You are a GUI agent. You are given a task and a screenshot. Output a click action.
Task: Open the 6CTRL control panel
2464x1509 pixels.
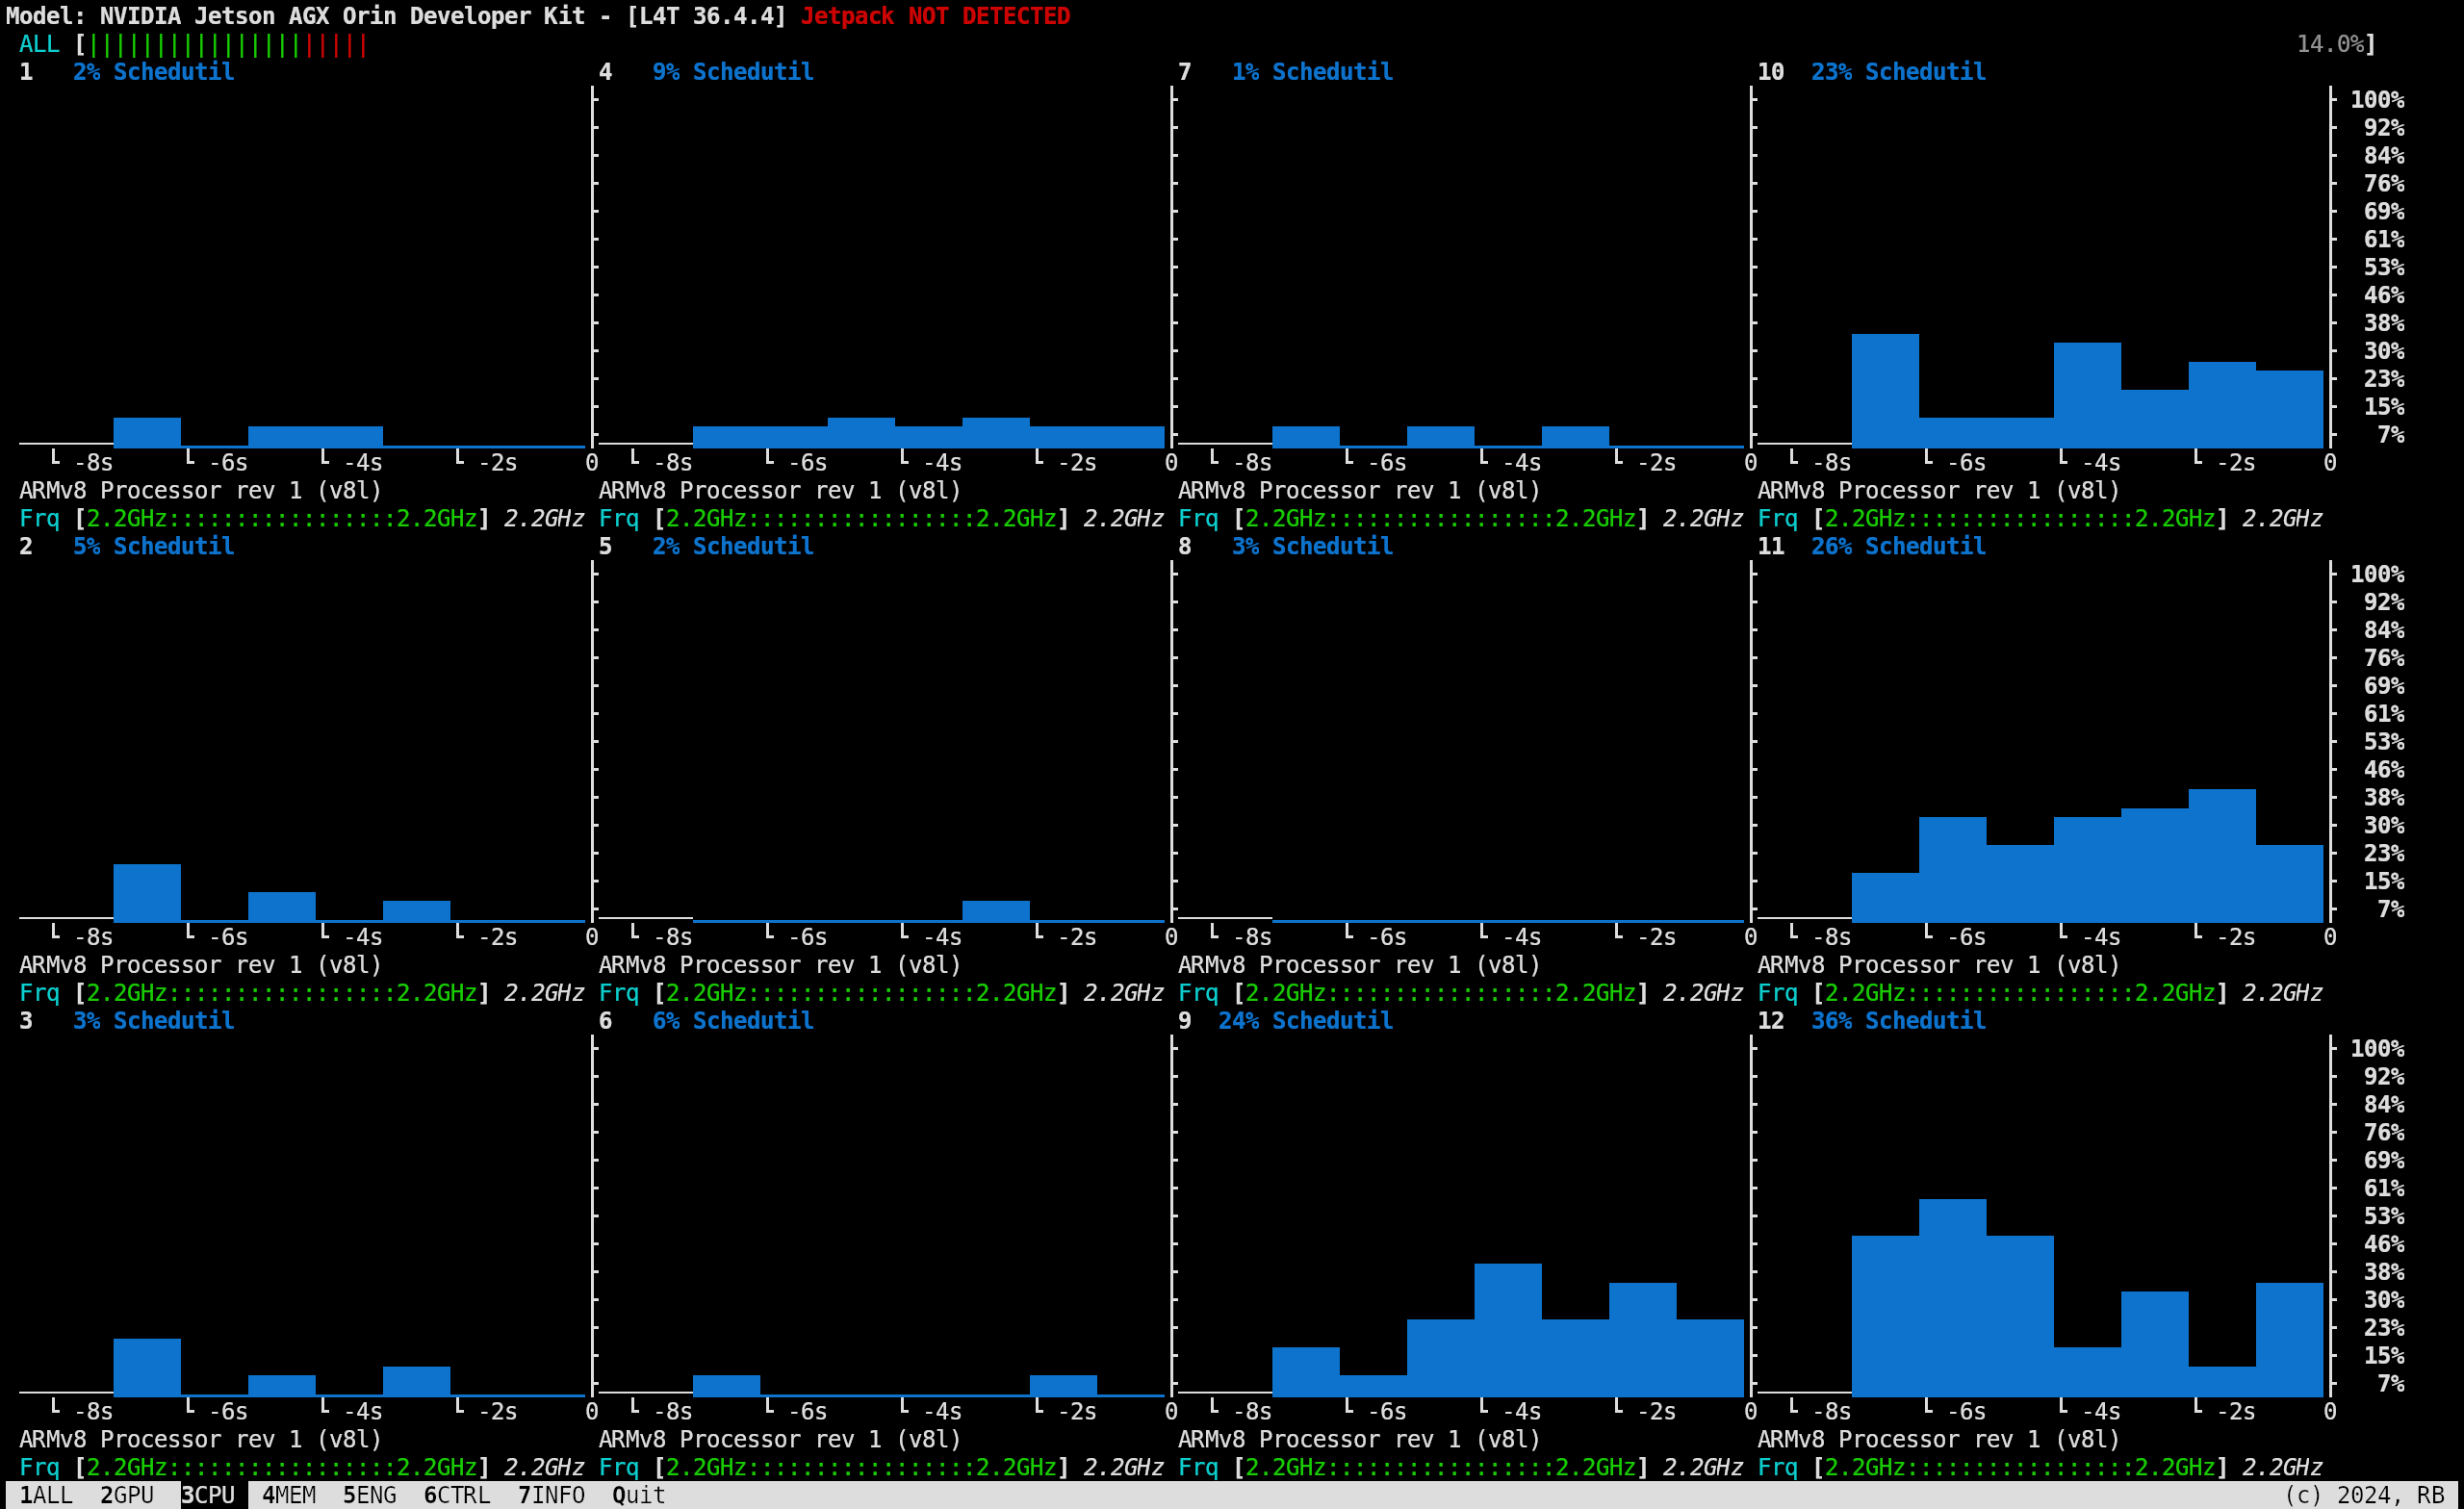pos(456,1495)
